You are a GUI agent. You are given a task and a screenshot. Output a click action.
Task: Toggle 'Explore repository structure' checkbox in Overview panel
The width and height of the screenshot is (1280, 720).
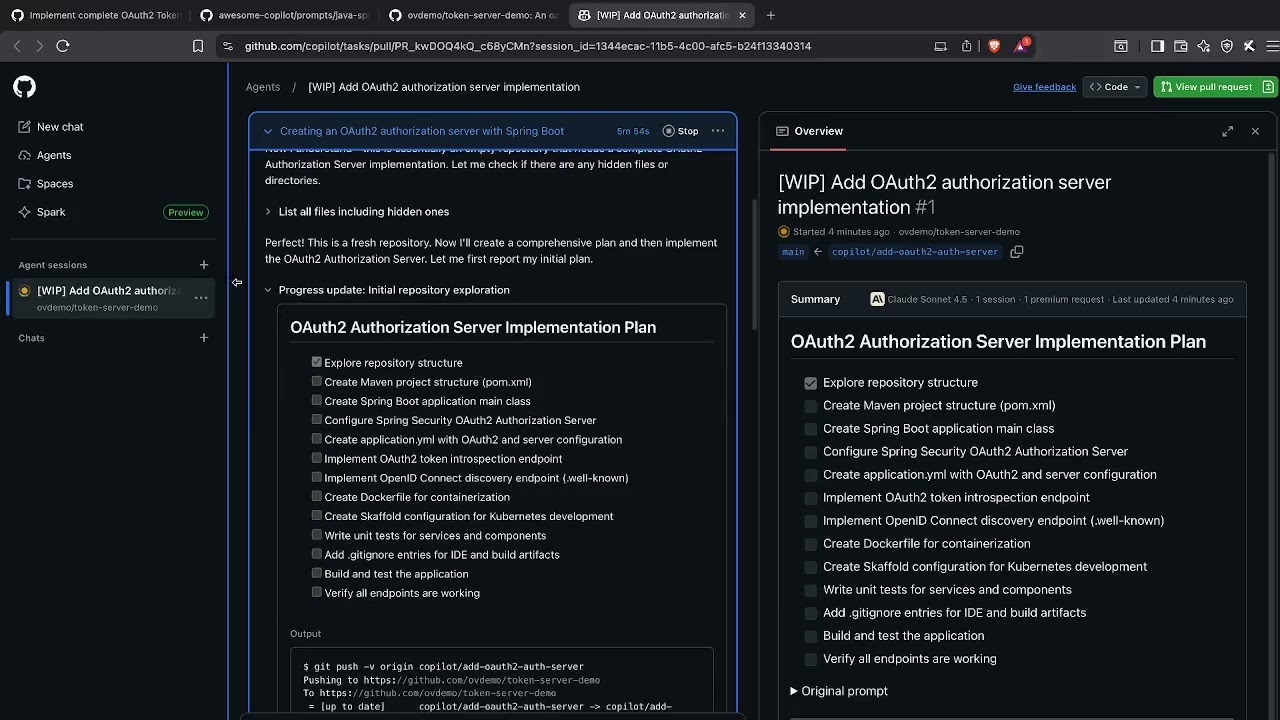coord(811,383)
